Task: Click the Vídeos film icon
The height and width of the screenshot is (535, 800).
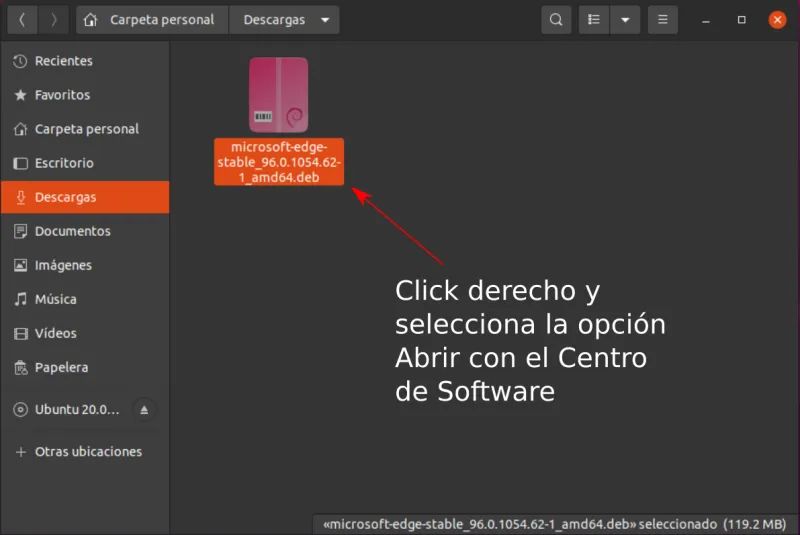Action: tap(20, 334)
